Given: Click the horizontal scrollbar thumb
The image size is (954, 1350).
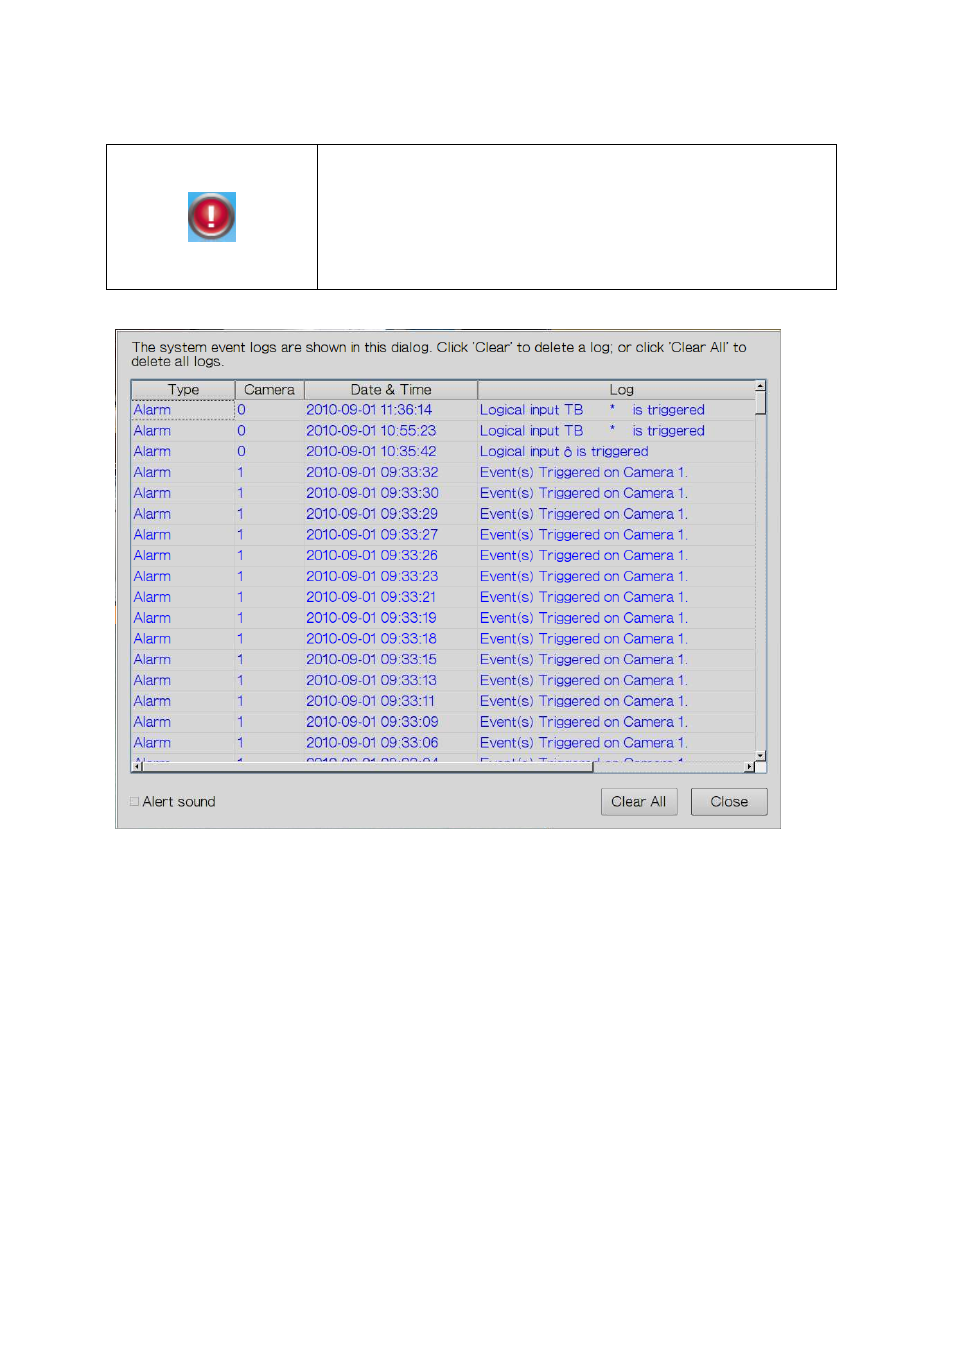Looking at the screenshot, I should (x=367, y=767).
